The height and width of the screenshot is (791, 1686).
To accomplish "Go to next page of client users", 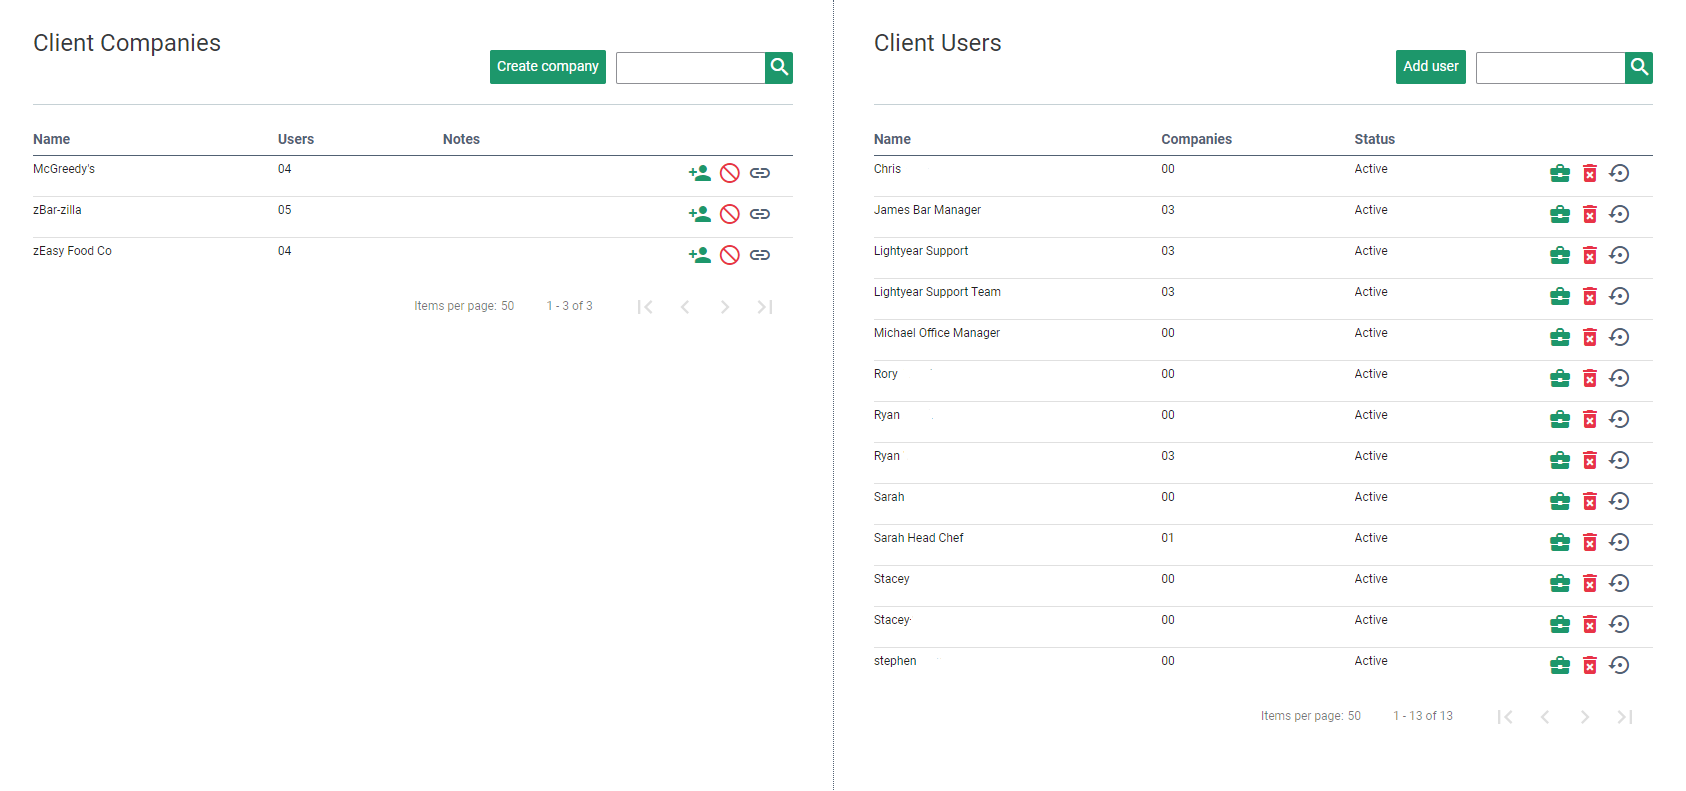I will point(1585,717).
